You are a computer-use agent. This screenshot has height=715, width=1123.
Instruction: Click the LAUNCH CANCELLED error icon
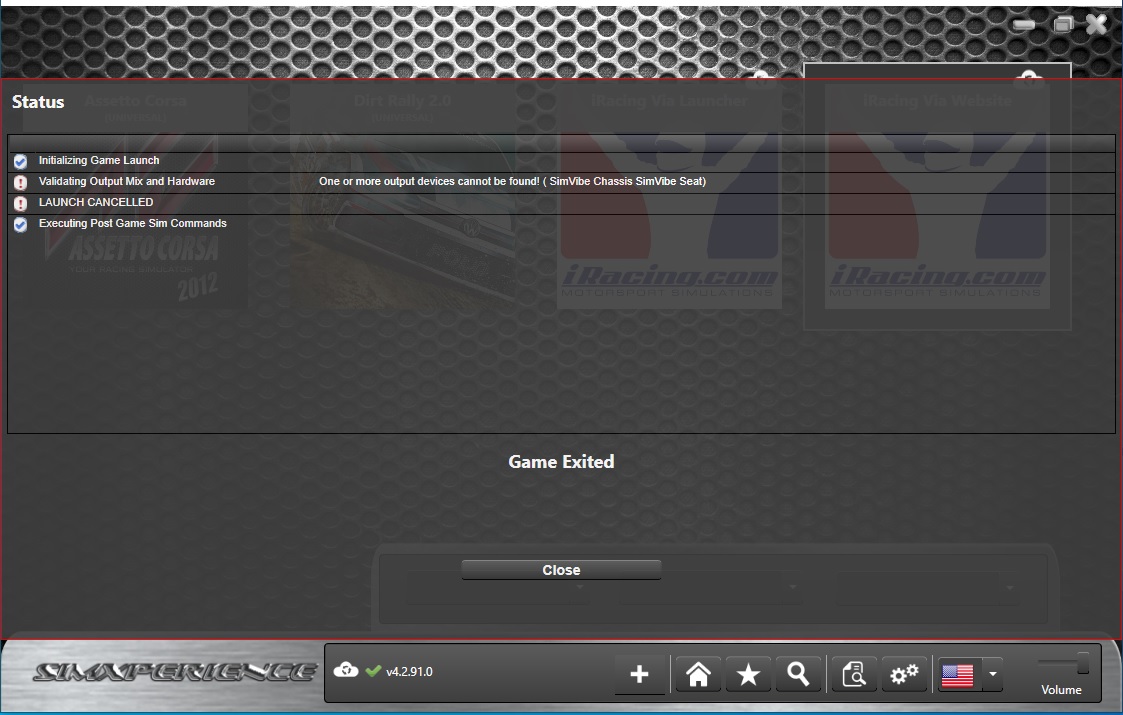click(21, 203)
